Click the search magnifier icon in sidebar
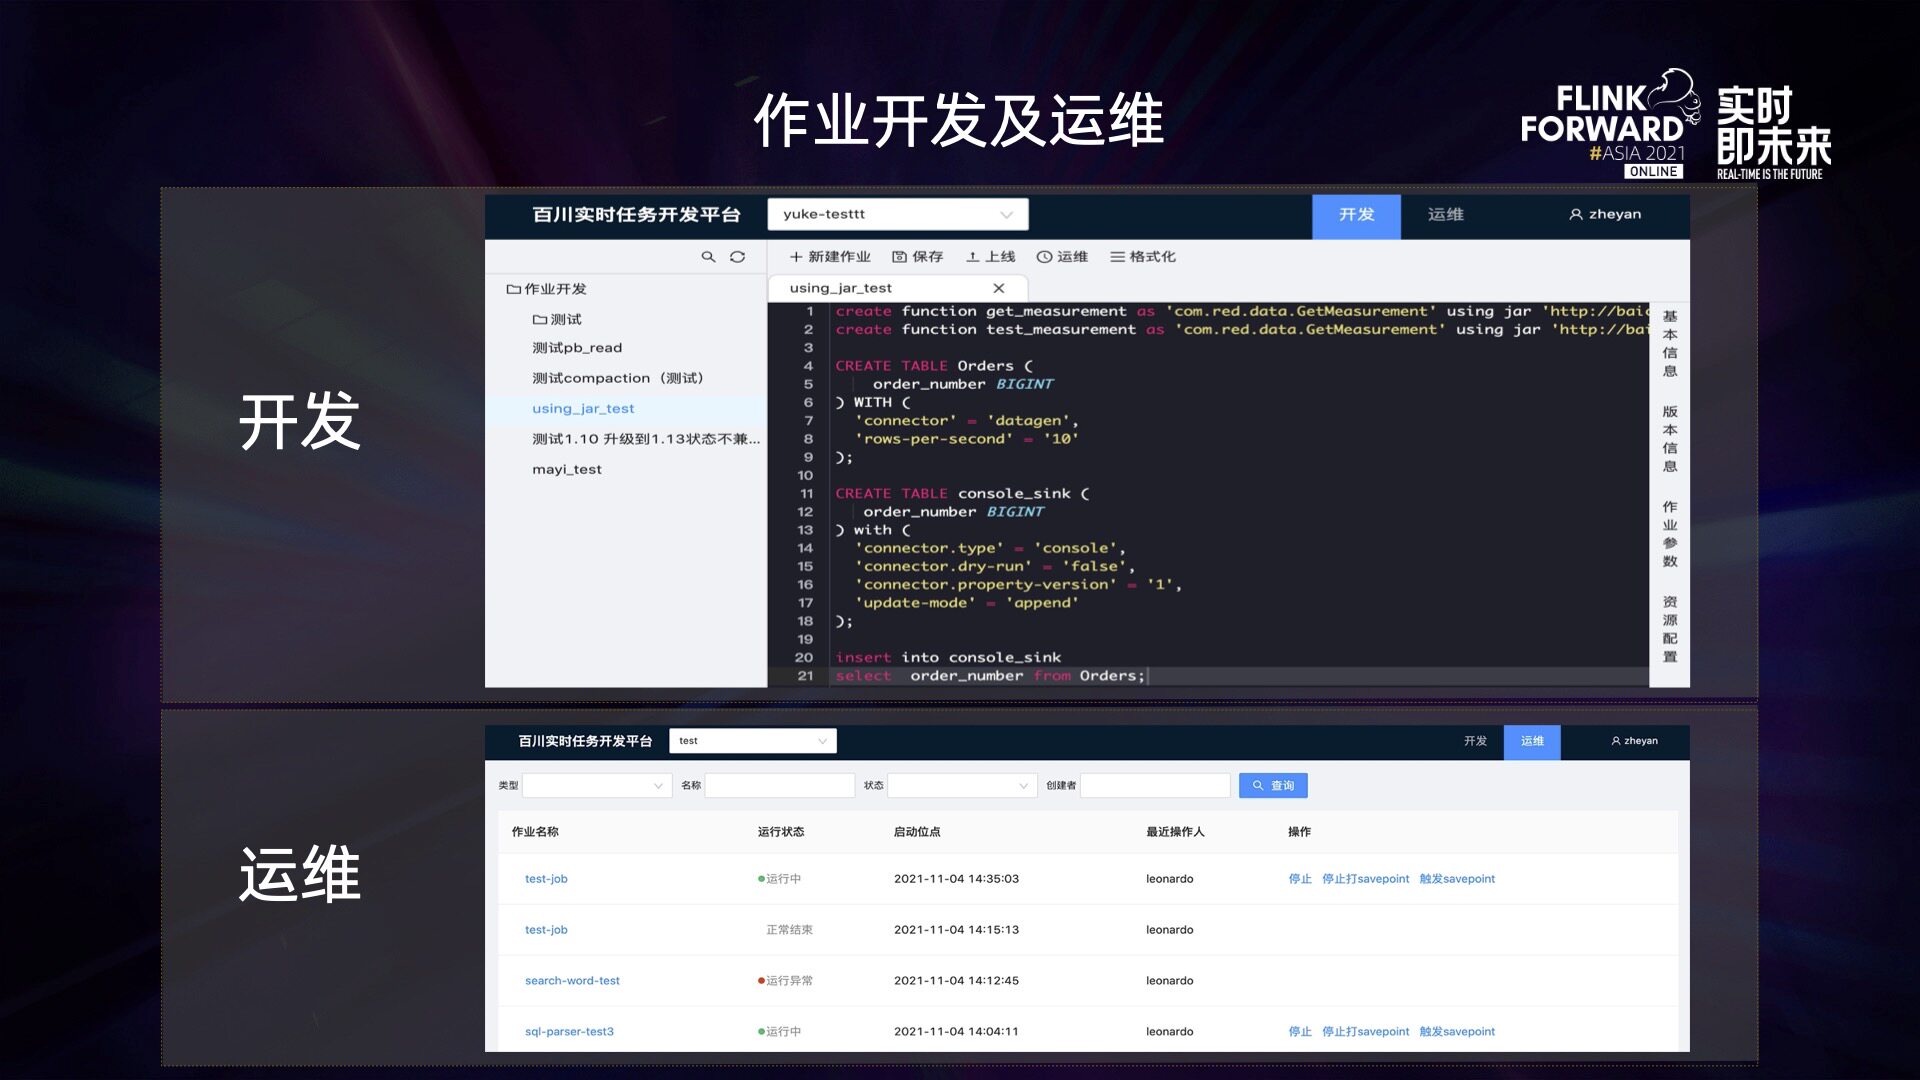 708,257
